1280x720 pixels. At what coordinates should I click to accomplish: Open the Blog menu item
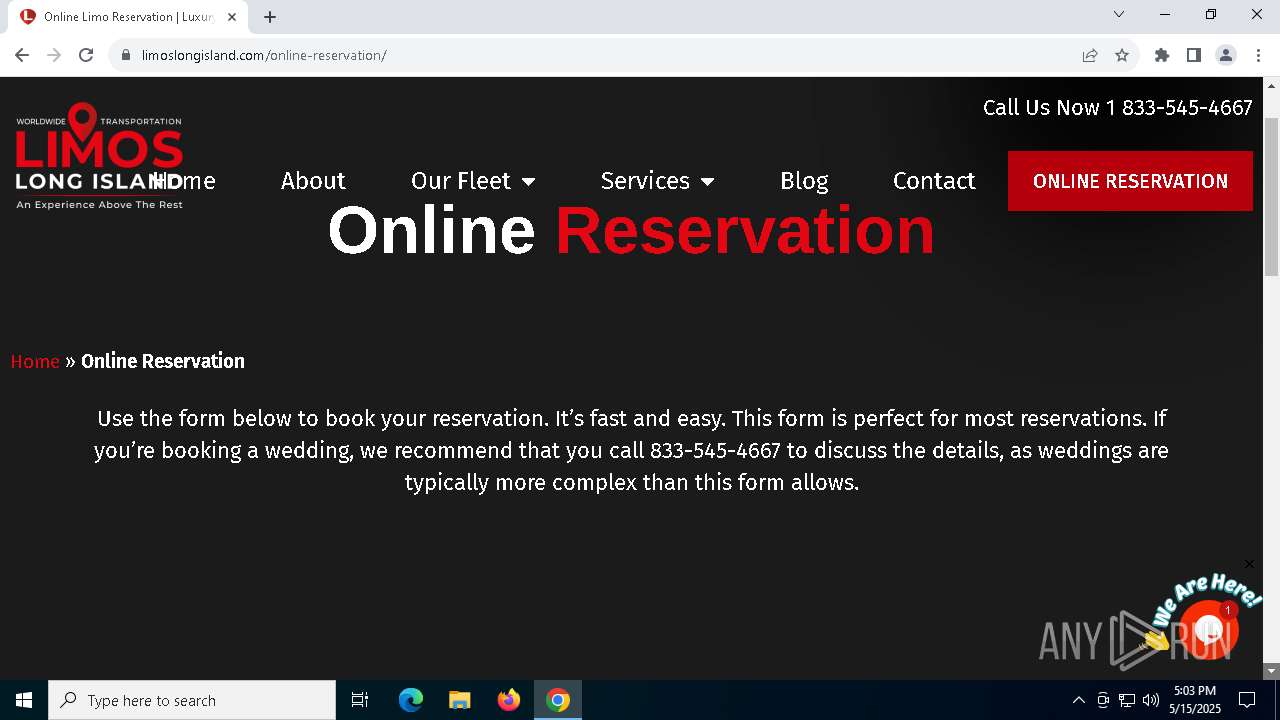tap(804, 181)
